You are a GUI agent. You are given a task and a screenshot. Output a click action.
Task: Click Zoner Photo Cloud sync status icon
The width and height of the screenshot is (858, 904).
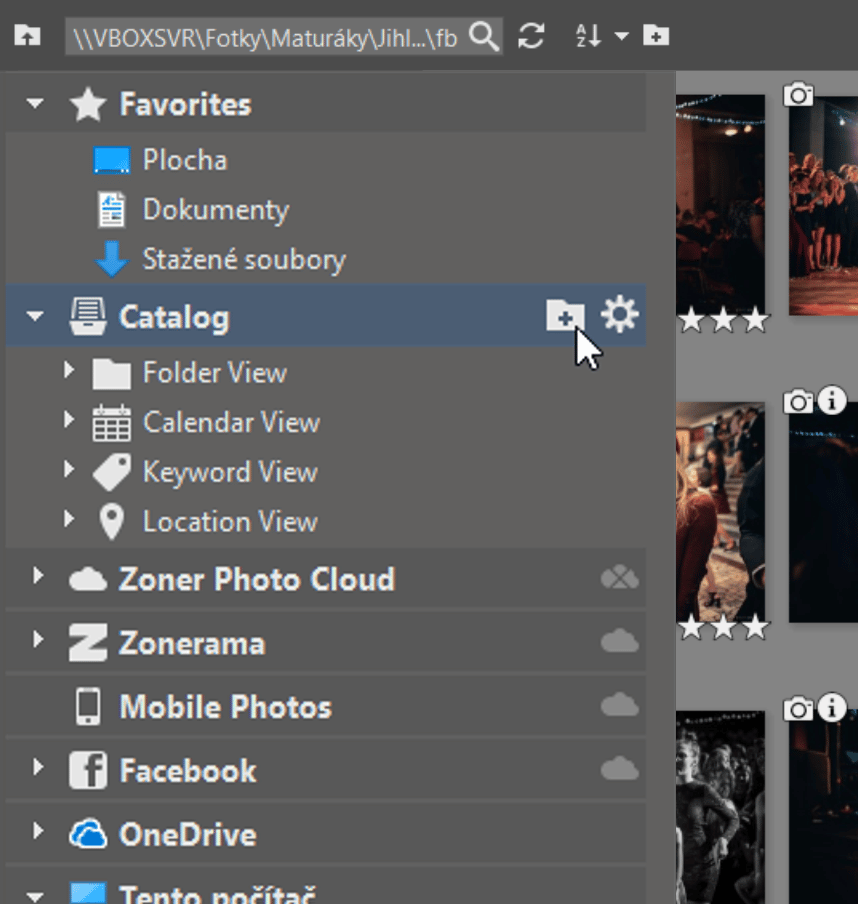(x=620, y=578)
